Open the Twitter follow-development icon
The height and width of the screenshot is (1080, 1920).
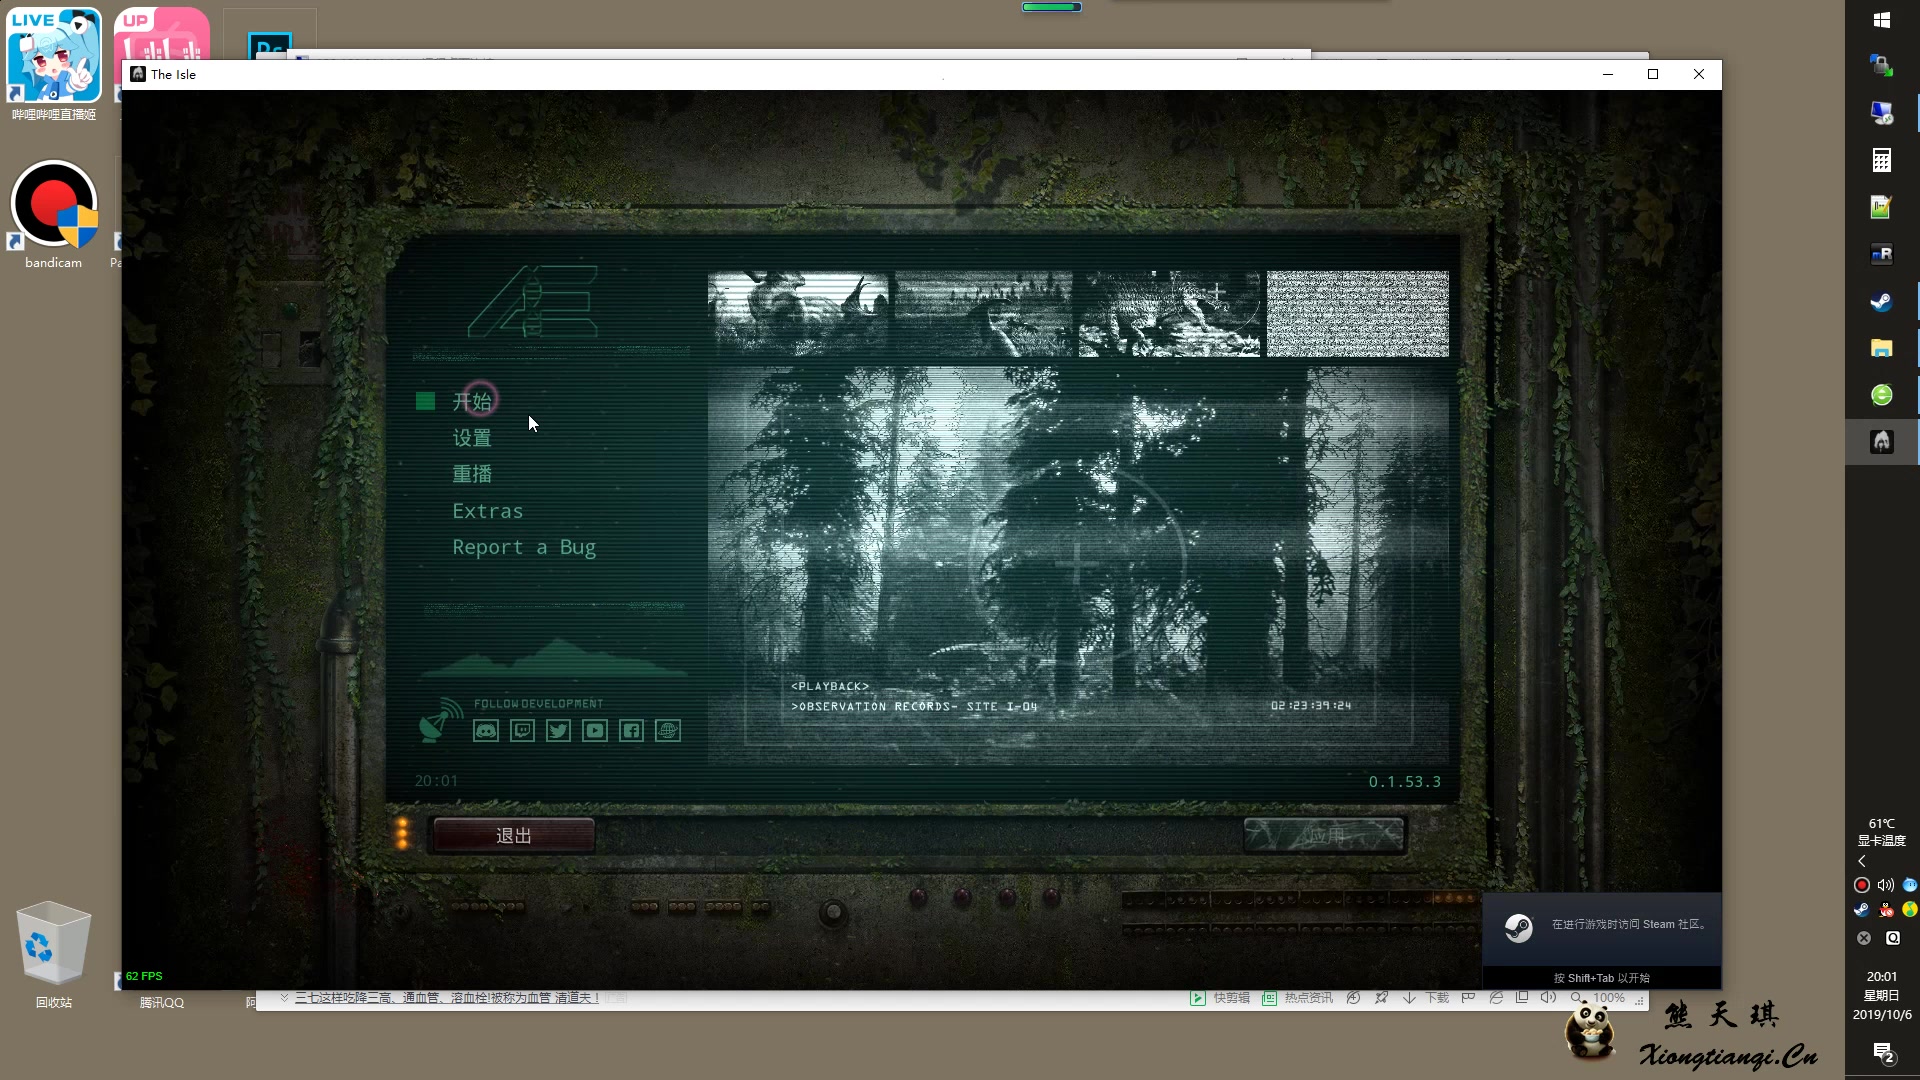pos(558,731)
